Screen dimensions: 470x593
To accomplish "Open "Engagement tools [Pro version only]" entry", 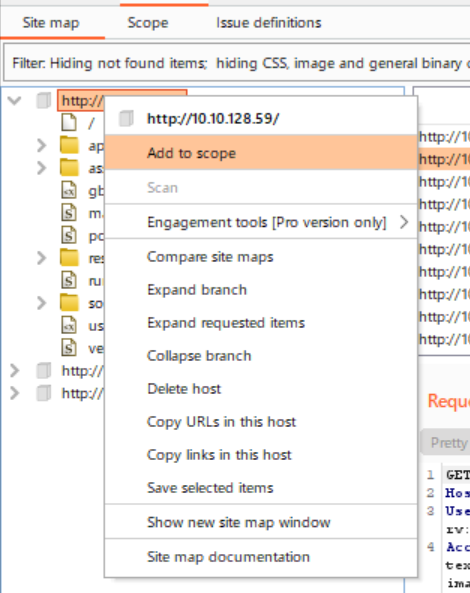I will pyautogui.click(x=261, y=222).
